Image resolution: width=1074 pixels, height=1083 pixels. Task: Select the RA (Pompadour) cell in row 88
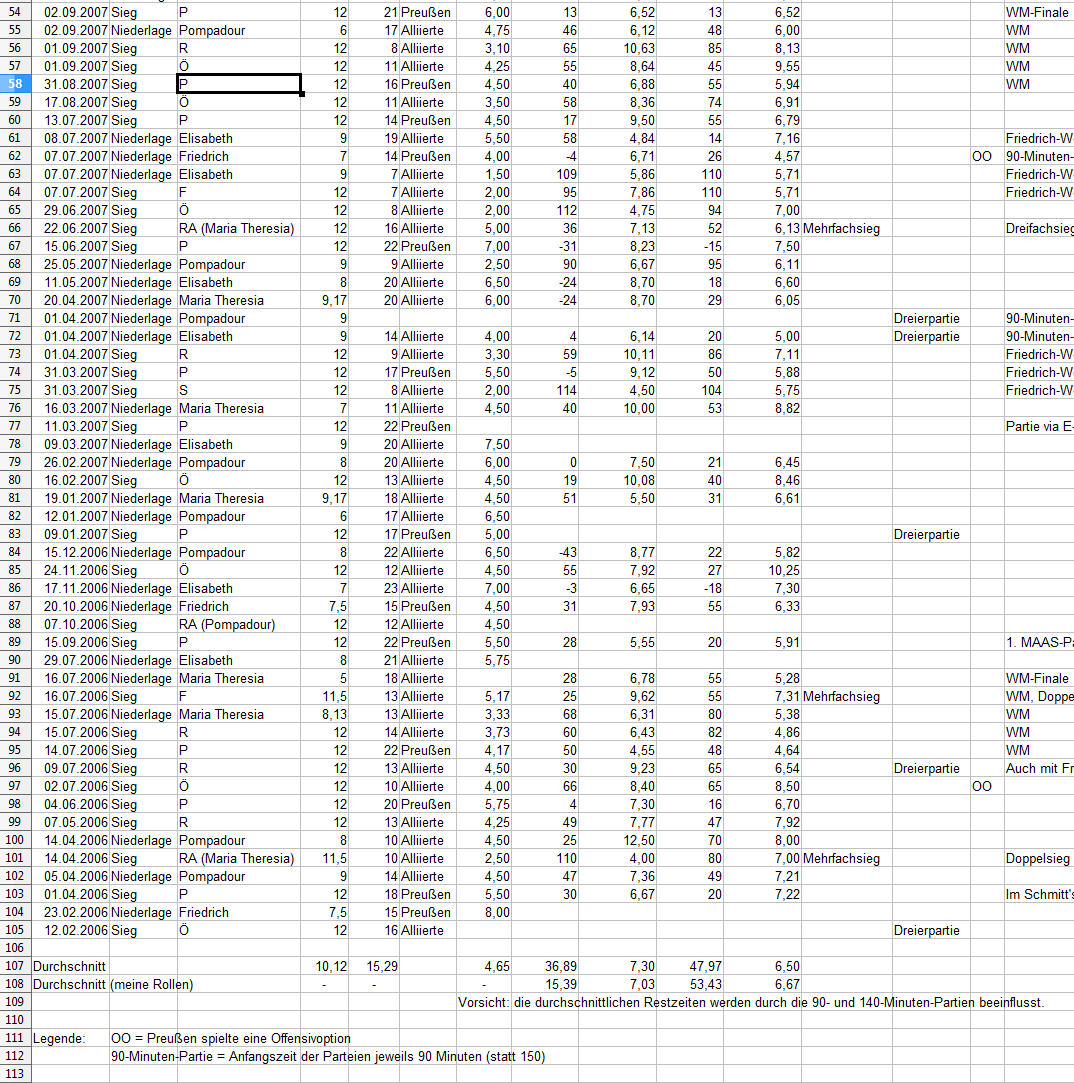[x=239, y=624]
